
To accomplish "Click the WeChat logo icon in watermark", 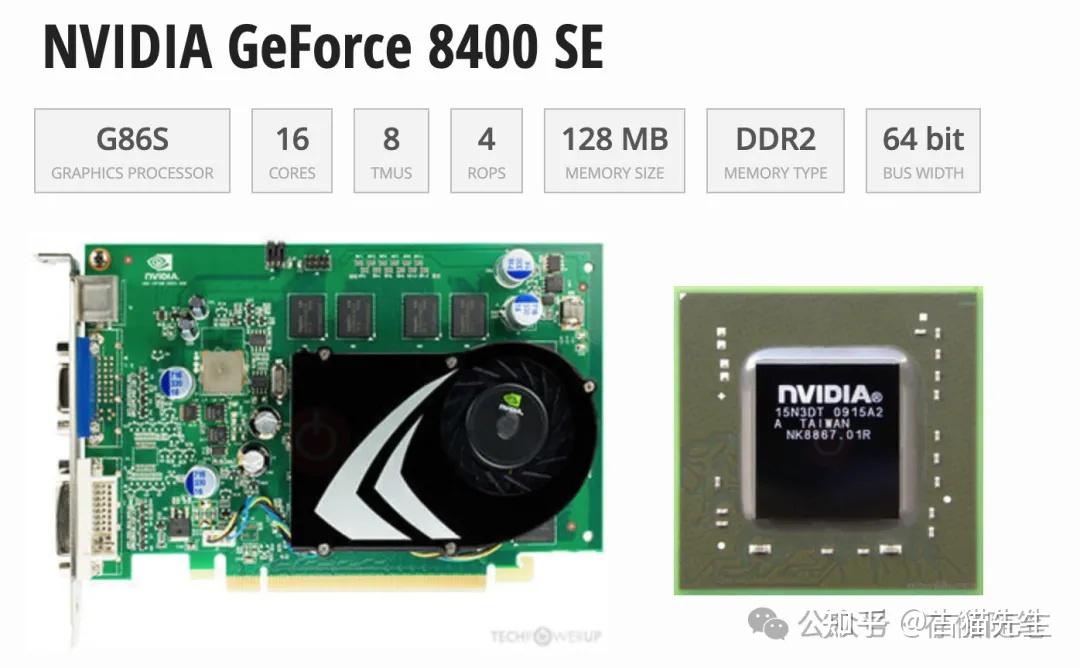I will click(x=768, y=623).
